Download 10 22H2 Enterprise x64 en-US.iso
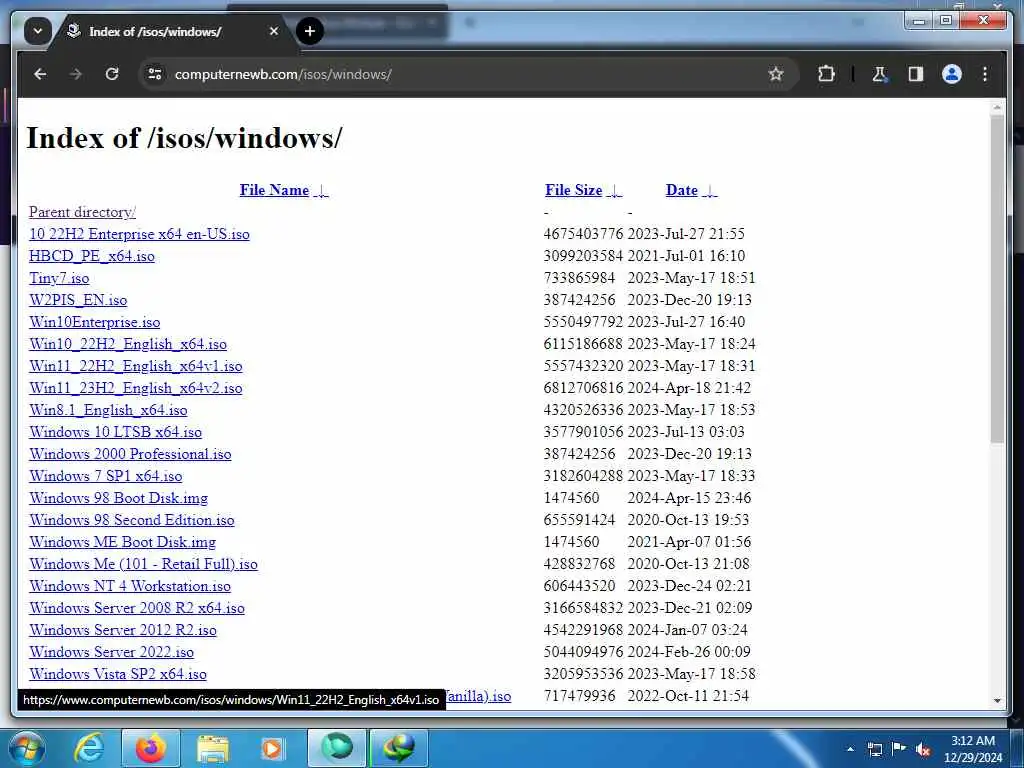The image size is (1024, 768). click(x=139, y=234)
